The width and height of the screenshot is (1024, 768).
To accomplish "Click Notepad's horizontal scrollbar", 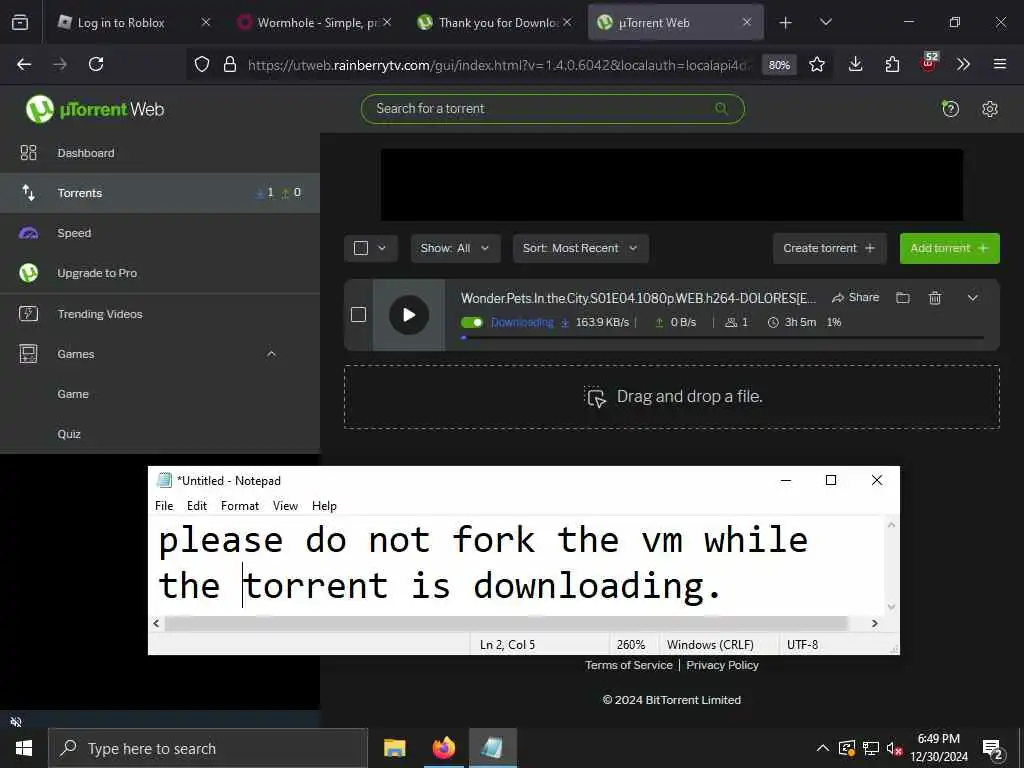I will coord(506,624).
